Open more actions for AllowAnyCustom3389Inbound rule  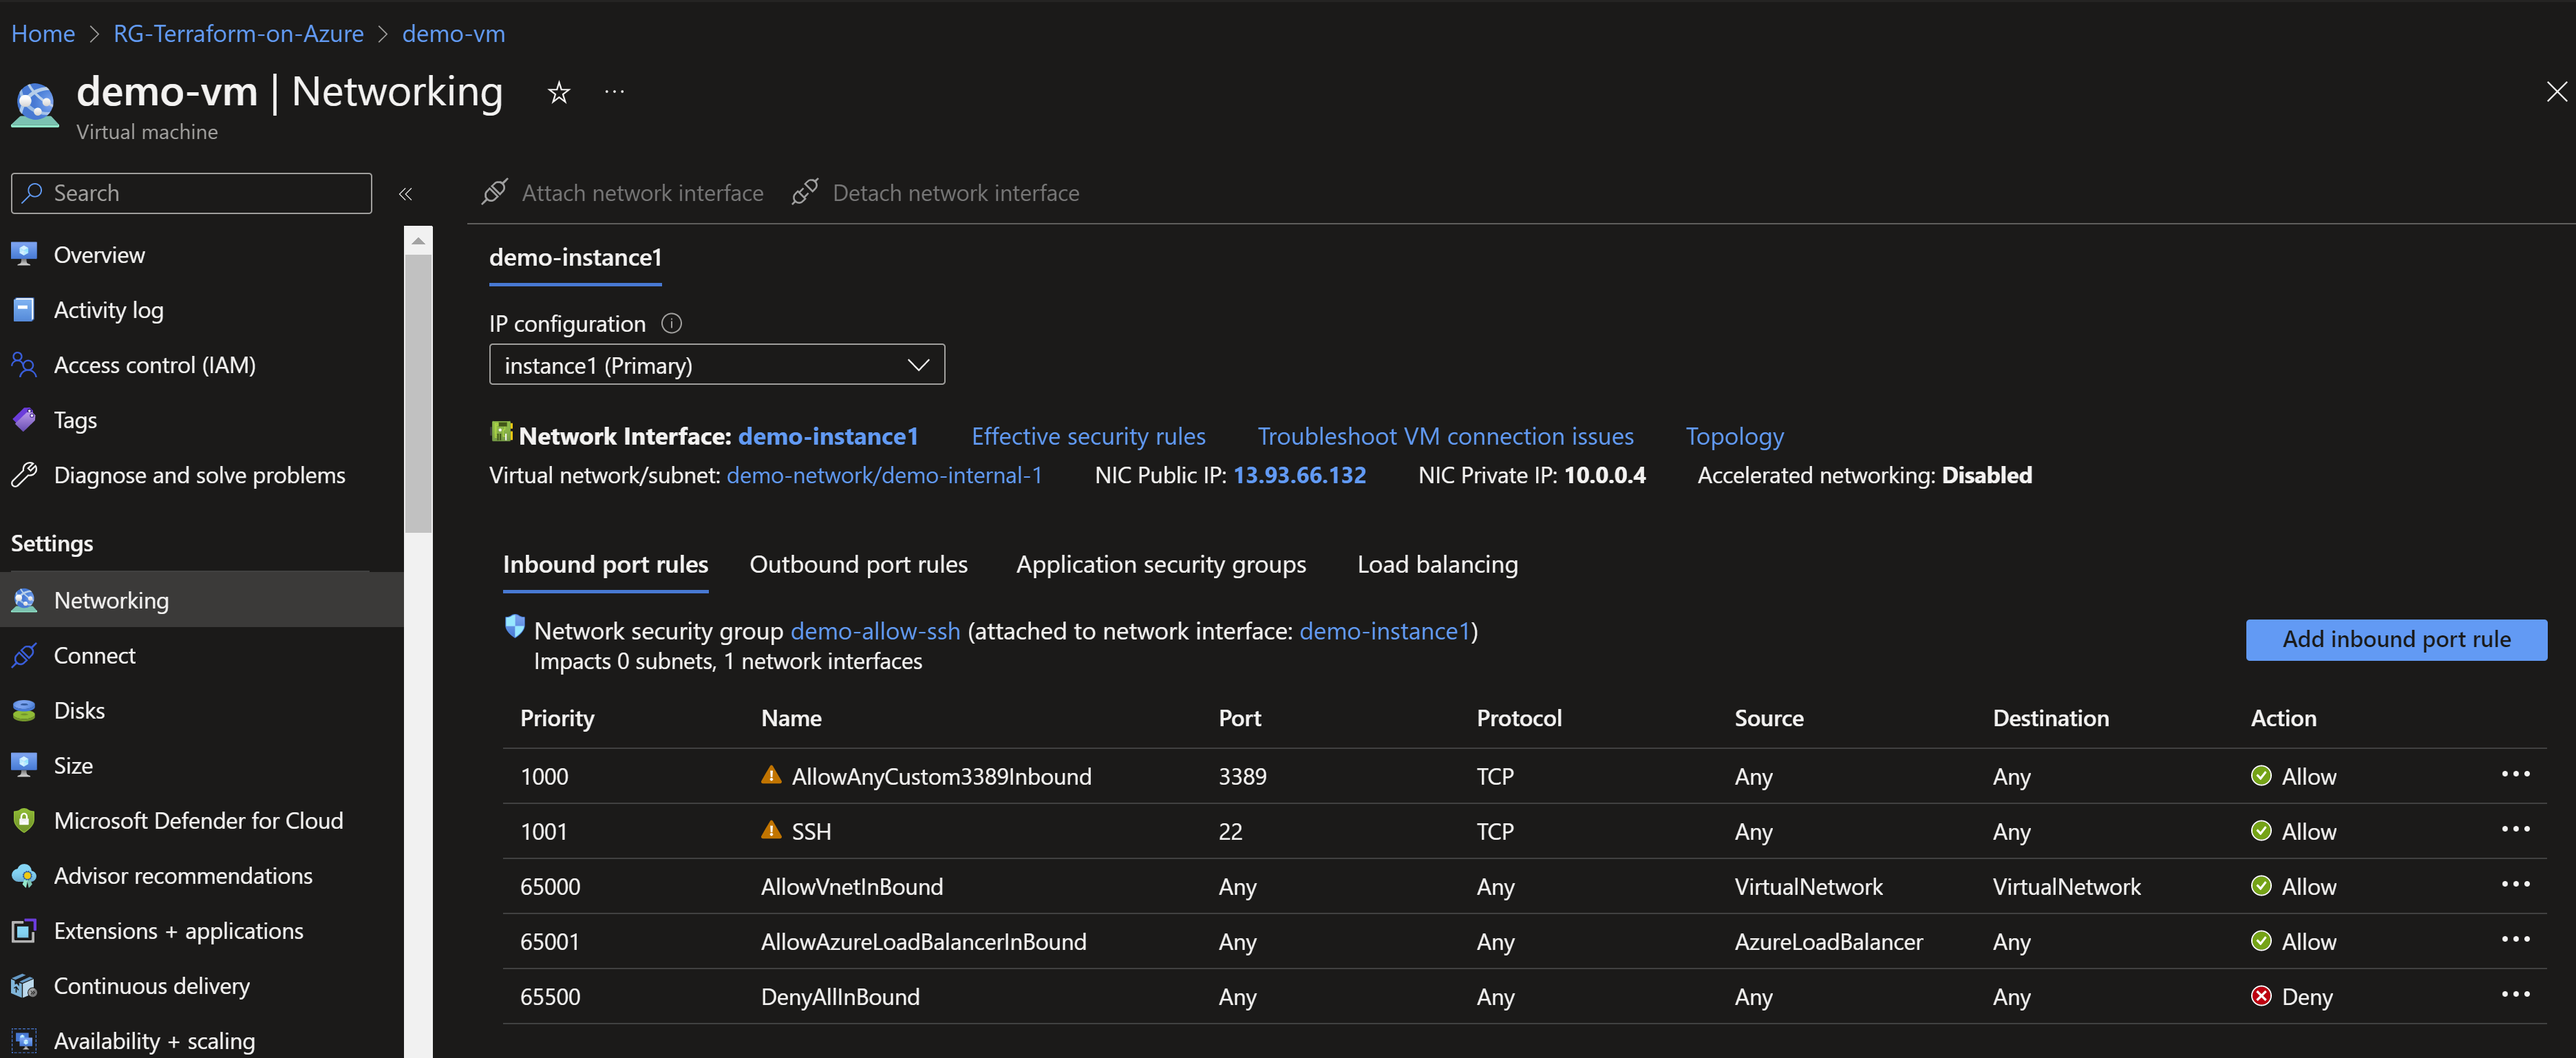pyautogui.click(x=2515, y=774)
